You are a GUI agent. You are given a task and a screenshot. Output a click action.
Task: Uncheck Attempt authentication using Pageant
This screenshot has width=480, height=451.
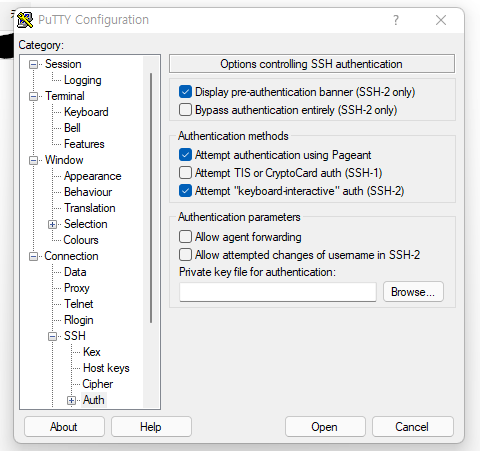pyautogui.click(x=185, y=155)
